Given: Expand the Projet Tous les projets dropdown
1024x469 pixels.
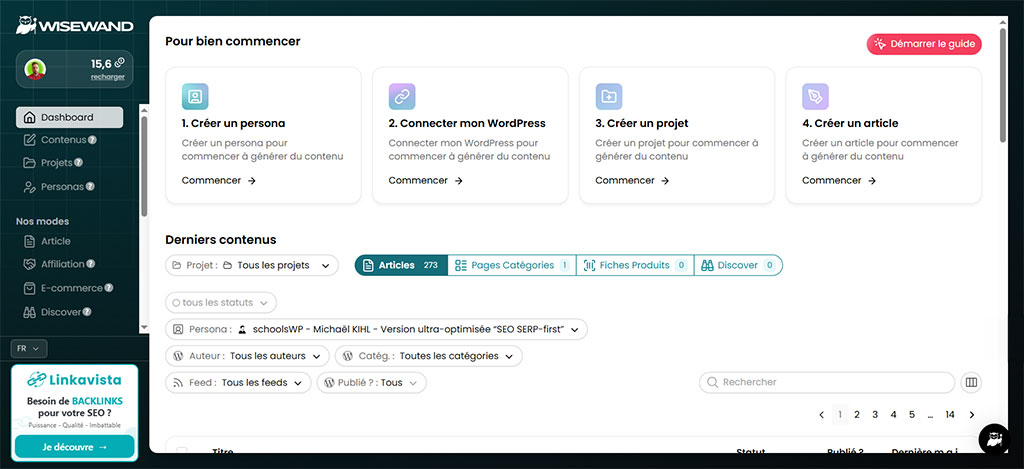Looking at the screenshot, I should pos(252,265).
